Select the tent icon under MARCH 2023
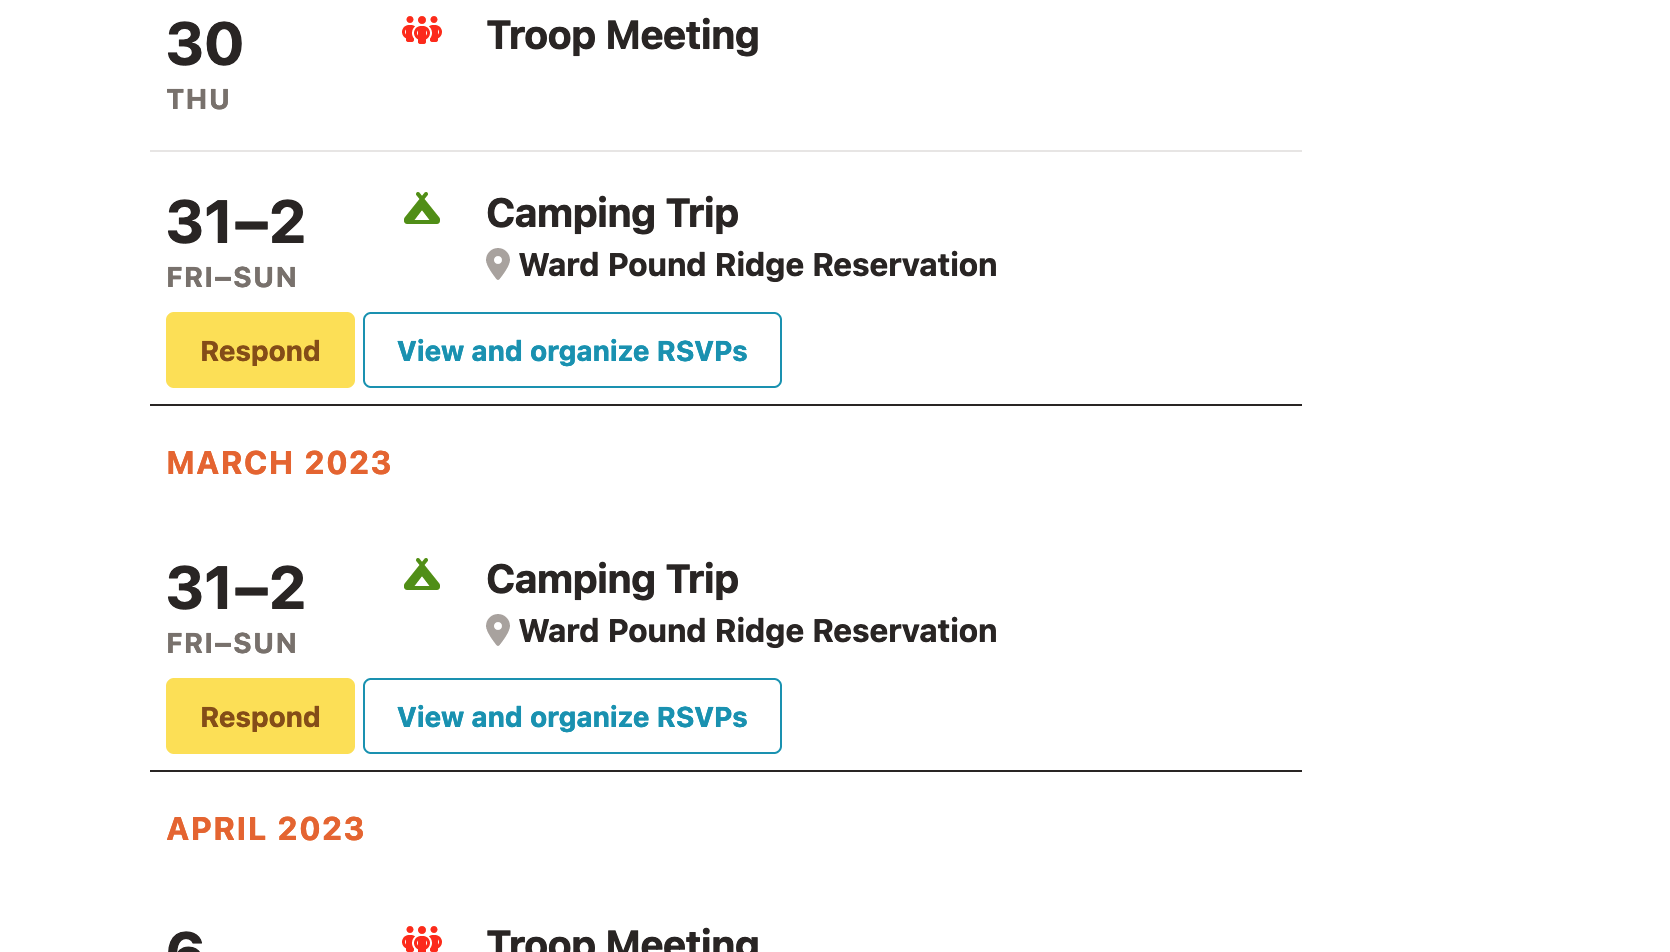 point(422,574)
